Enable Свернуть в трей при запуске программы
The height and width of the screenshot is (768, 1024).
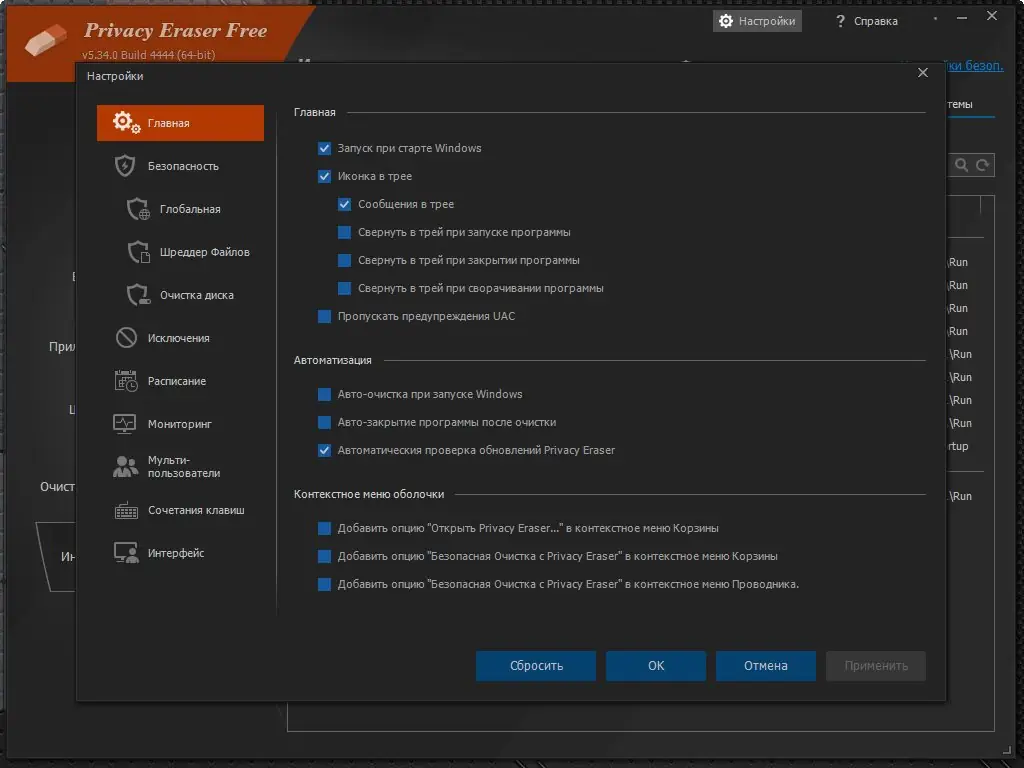coord(344,232)
